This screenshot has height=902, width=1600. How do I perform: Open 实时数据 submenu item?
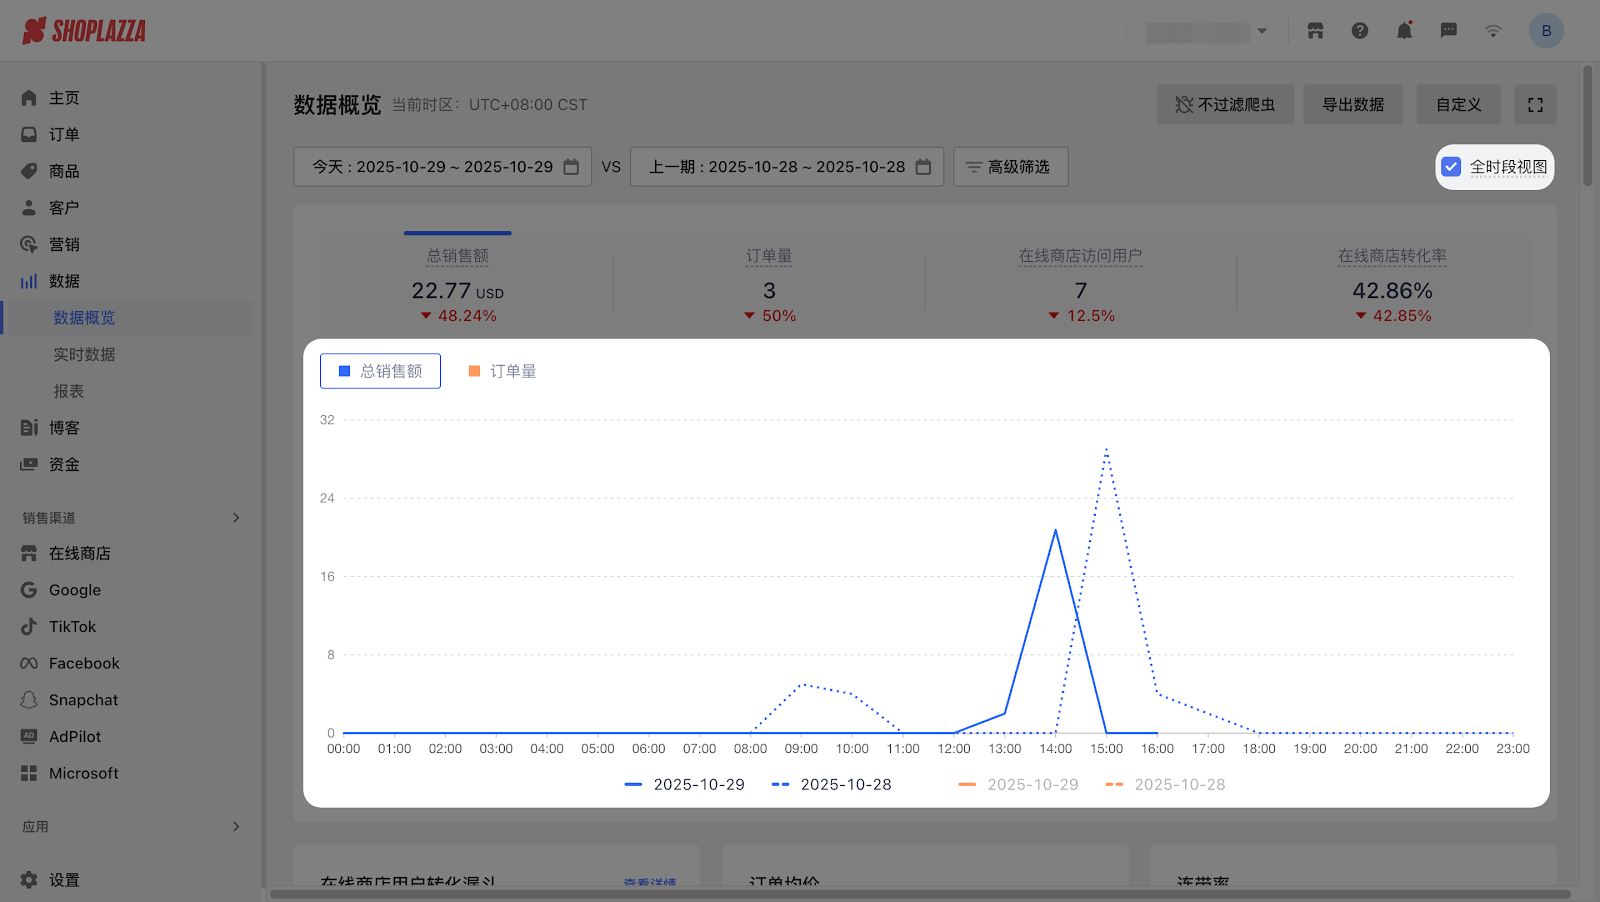(84, 355)
